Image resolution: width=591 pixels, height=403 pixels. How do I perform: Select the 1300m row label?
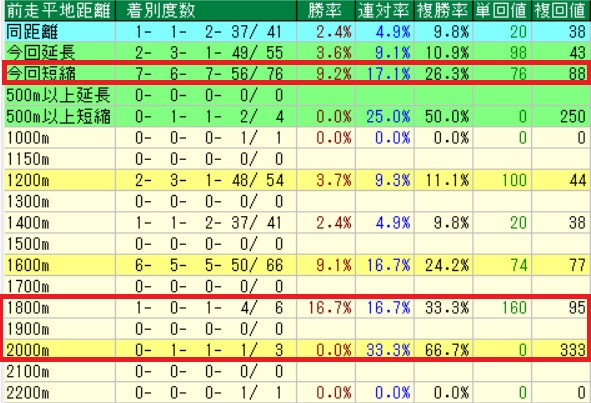[x=28, y=201]
